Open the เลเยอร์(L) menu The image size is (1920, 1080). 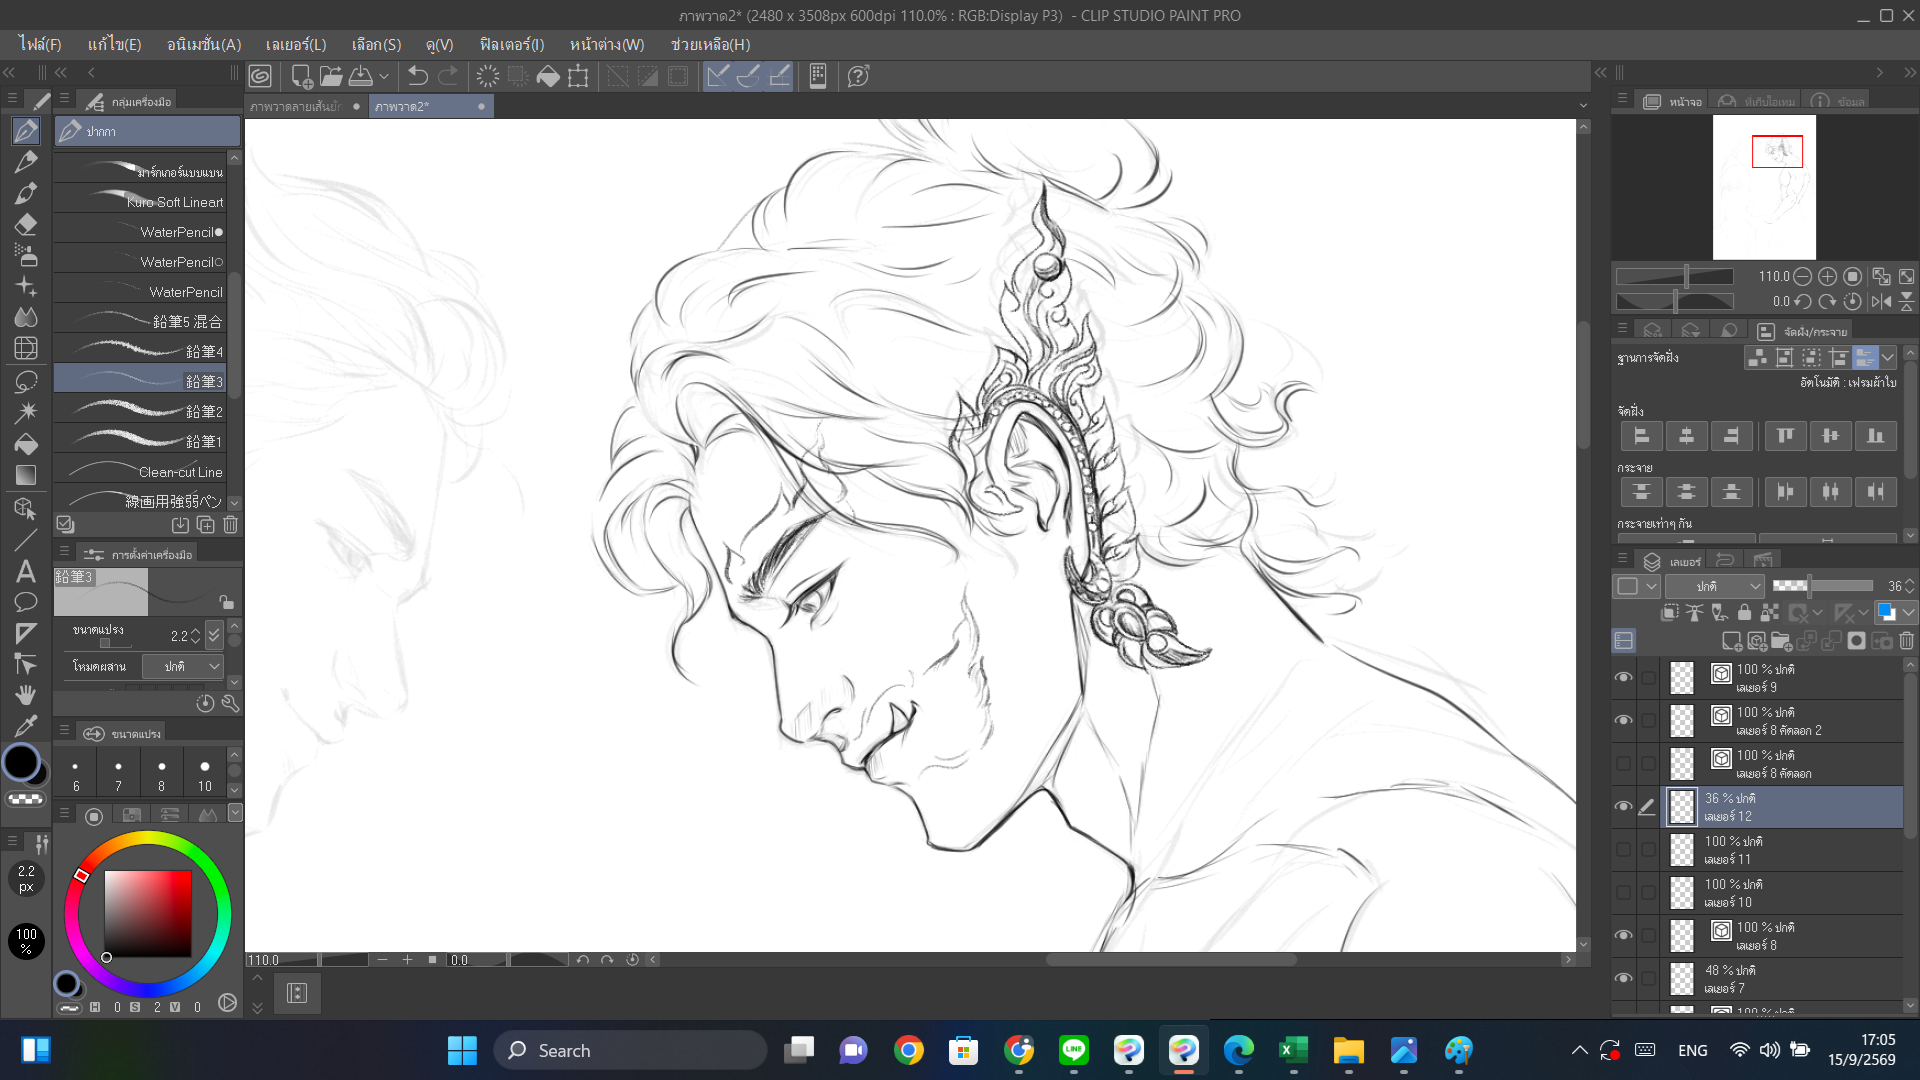tap(296, 45)
